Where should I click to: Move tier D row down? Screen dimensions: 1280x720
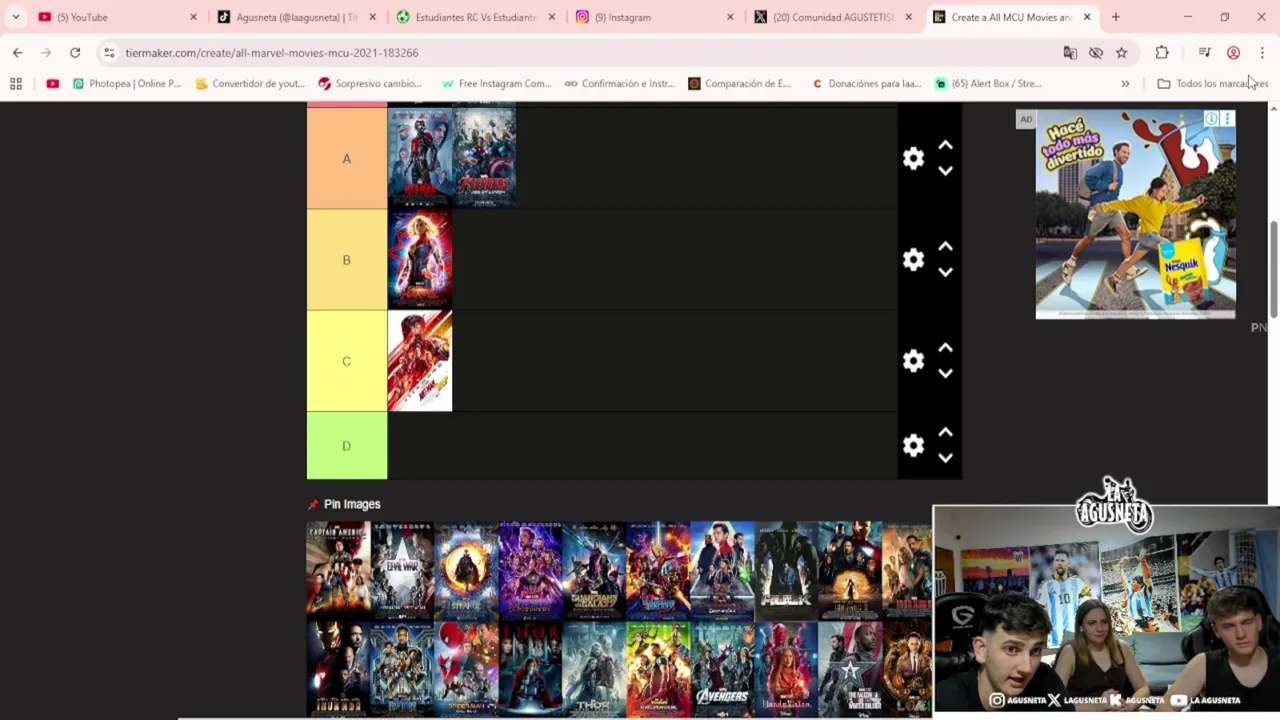[945, 458]
